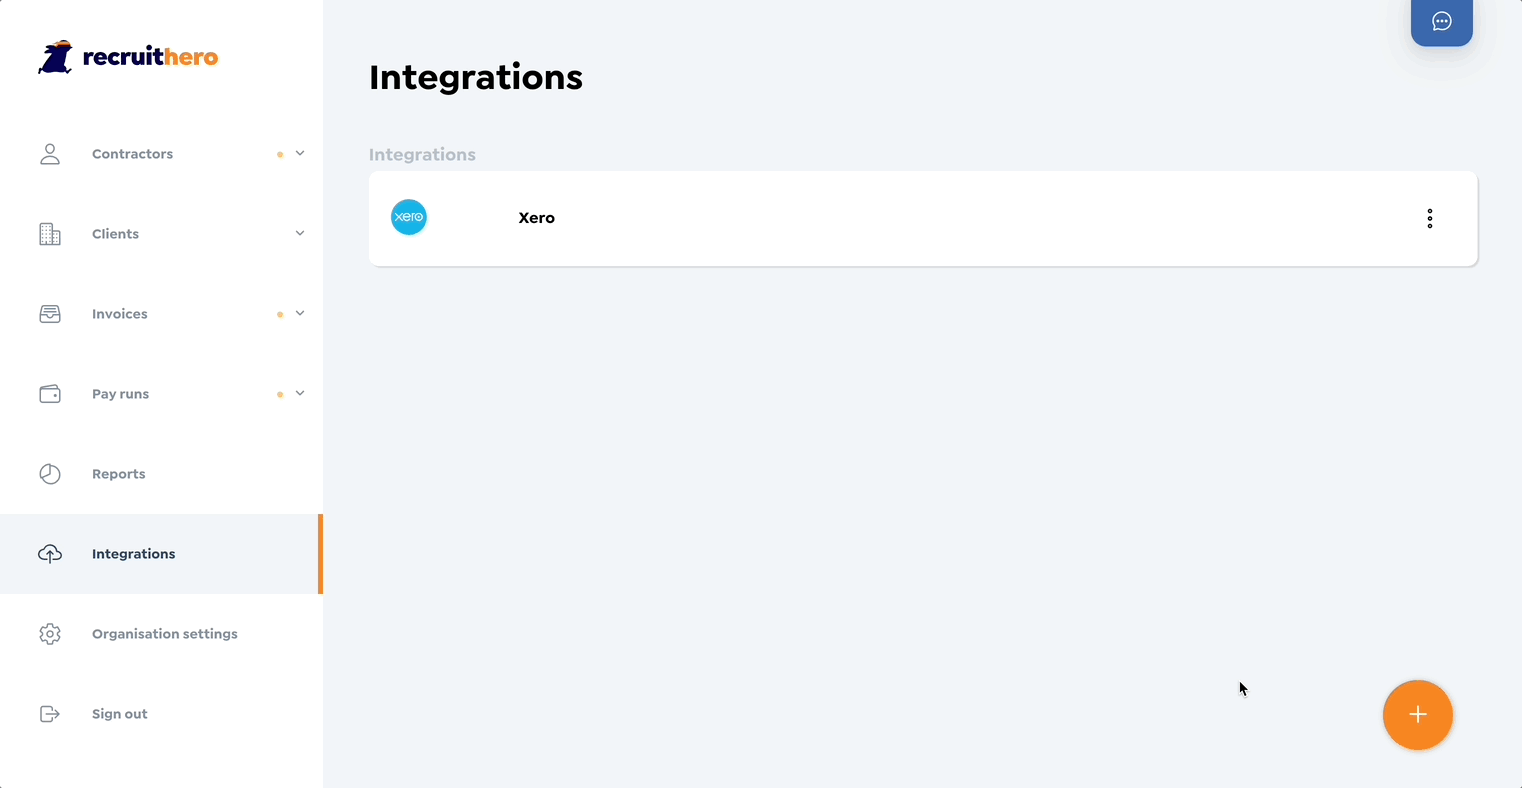
Task: Open Clients in the sidebar
Action: point(161,234)
